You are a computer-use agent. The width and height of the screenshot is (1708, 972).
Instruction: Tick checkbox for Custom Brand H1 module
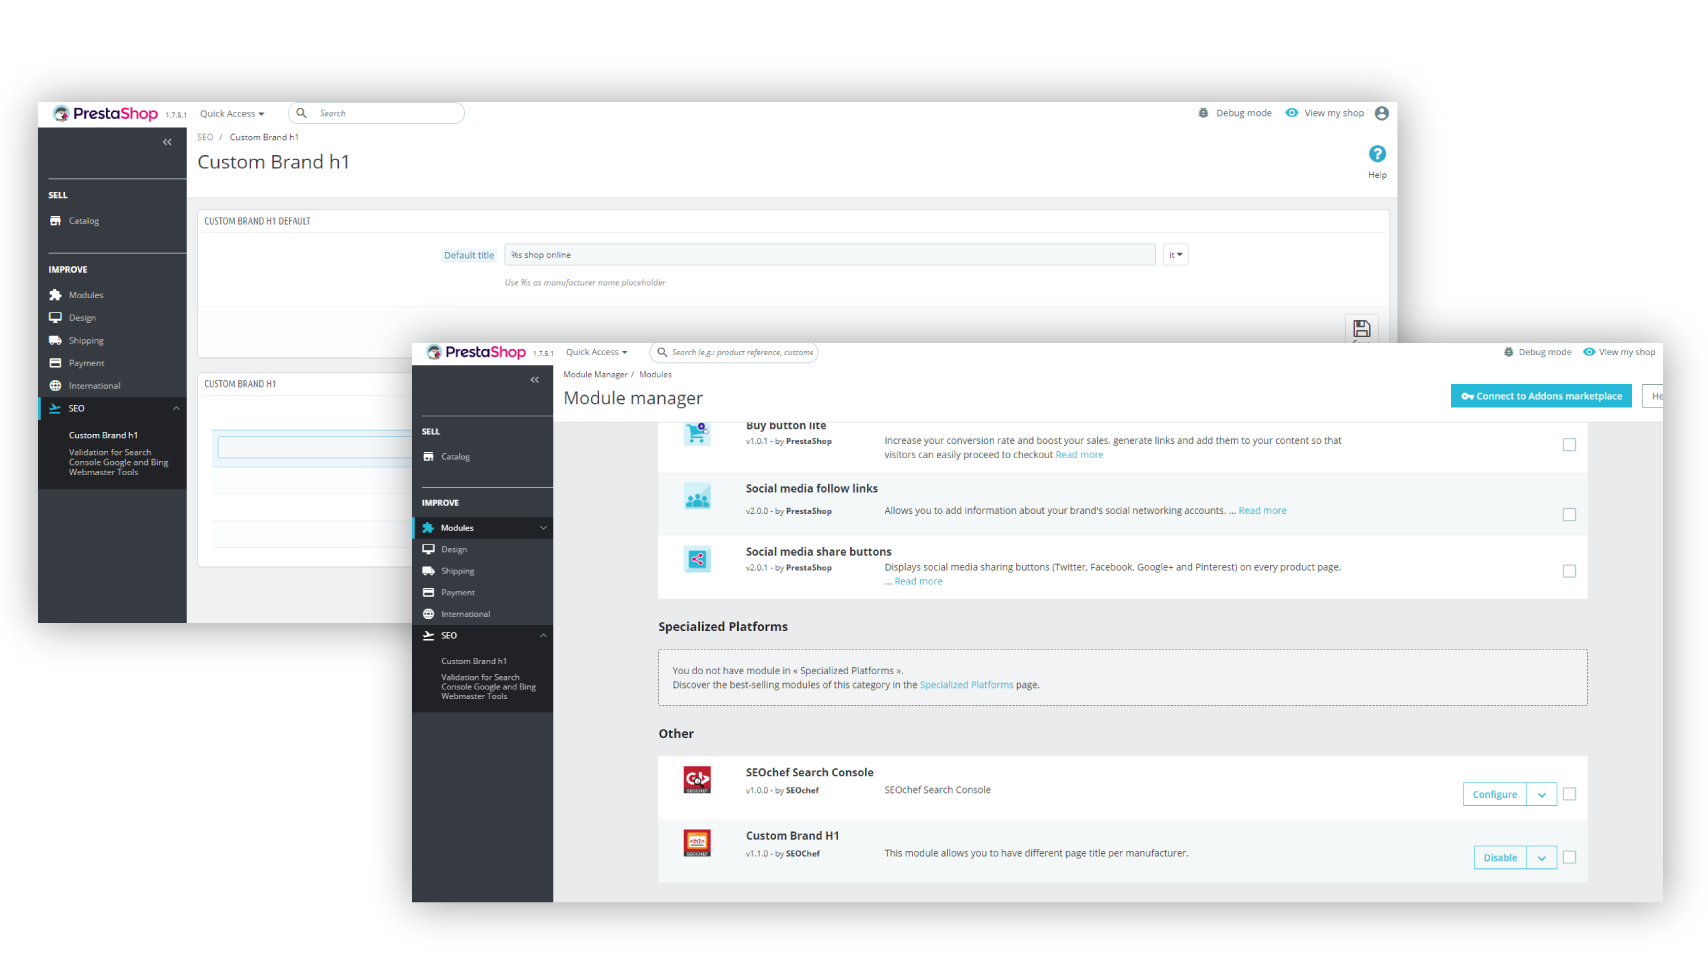click(x=1569, y=857)
